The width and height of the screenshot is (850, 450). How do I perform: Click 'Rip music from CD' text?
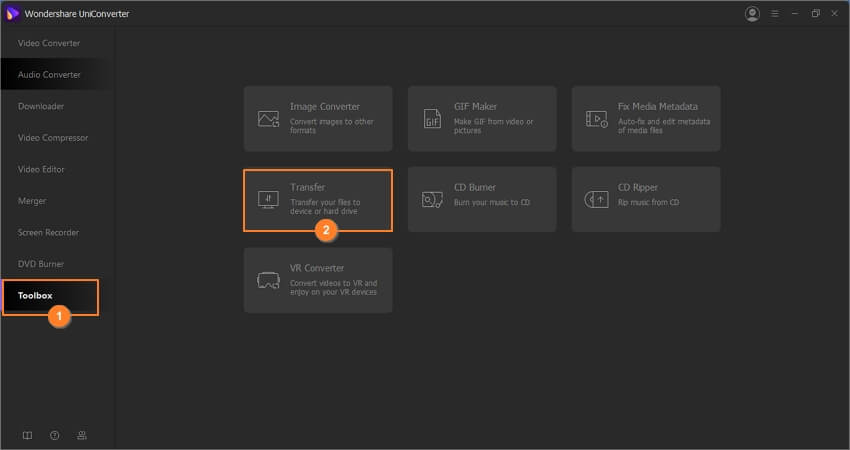648,202
